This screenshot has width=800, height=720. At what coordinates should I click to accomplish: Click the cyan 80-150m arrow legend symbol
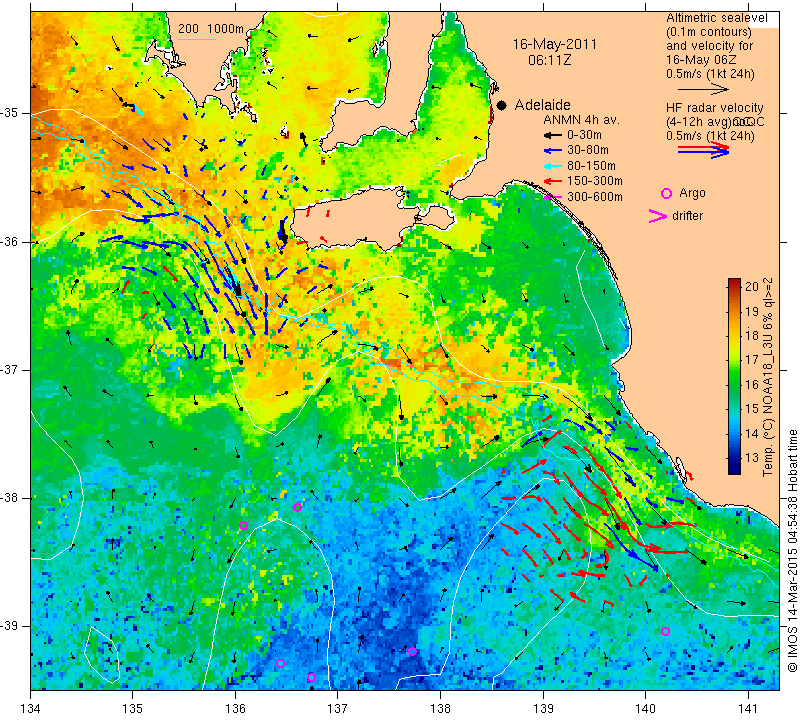click(552, 166)
